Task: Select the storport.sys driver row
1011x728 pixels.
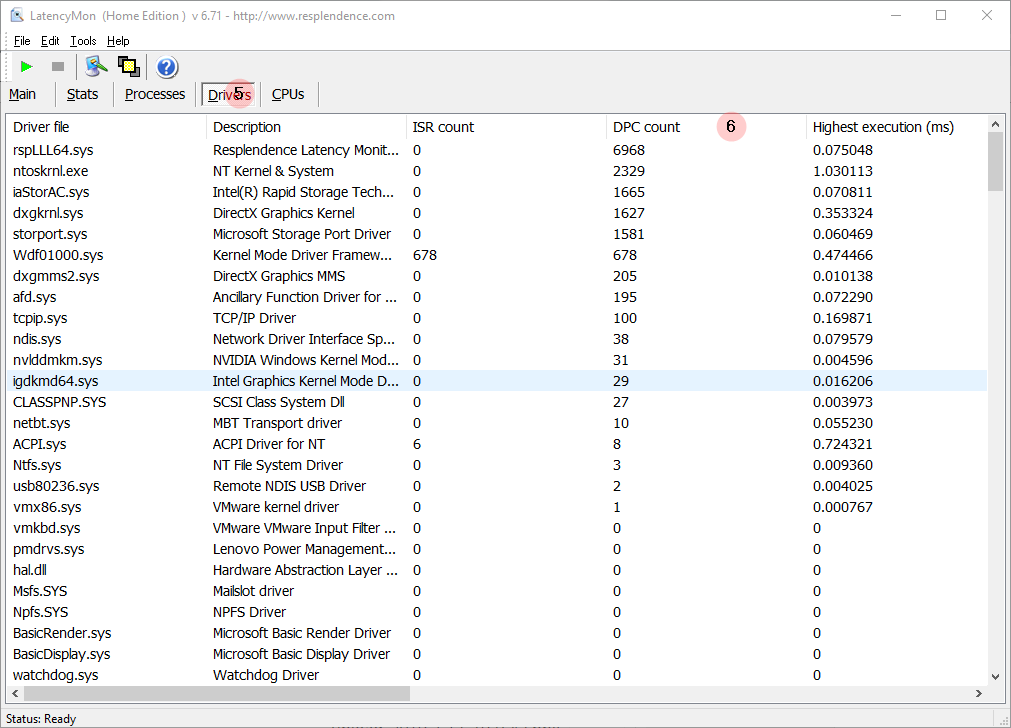Action: [496, 234]
